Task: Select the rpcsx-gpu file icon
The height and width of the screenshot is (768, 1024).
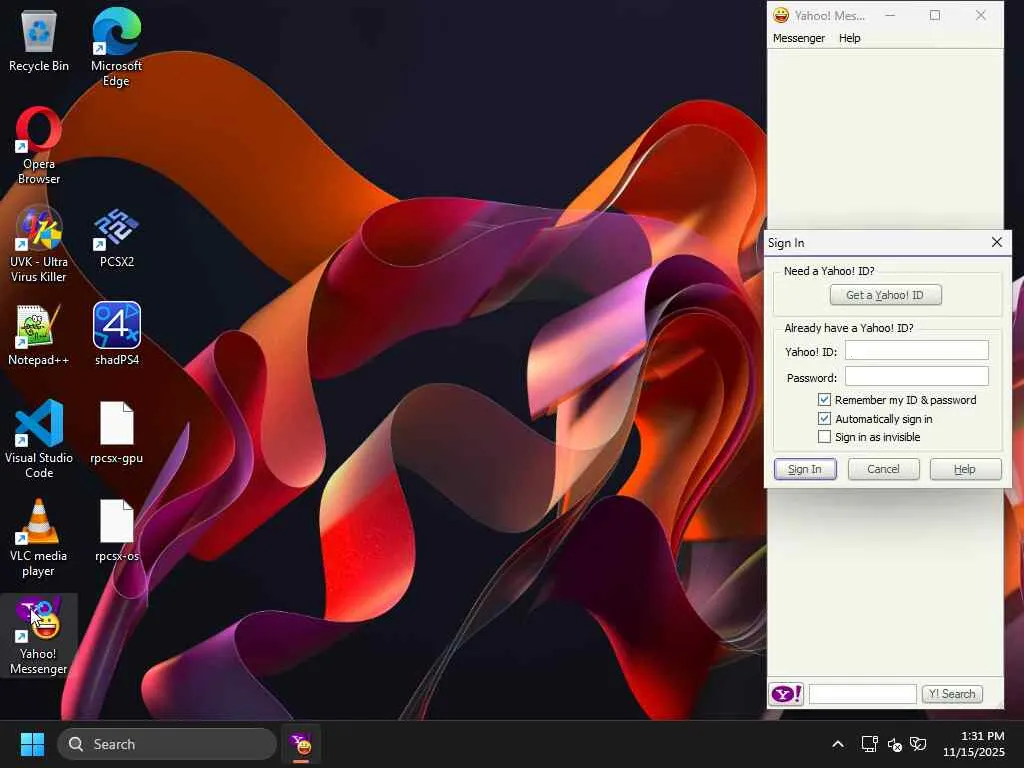Action: tap(116, 432)
